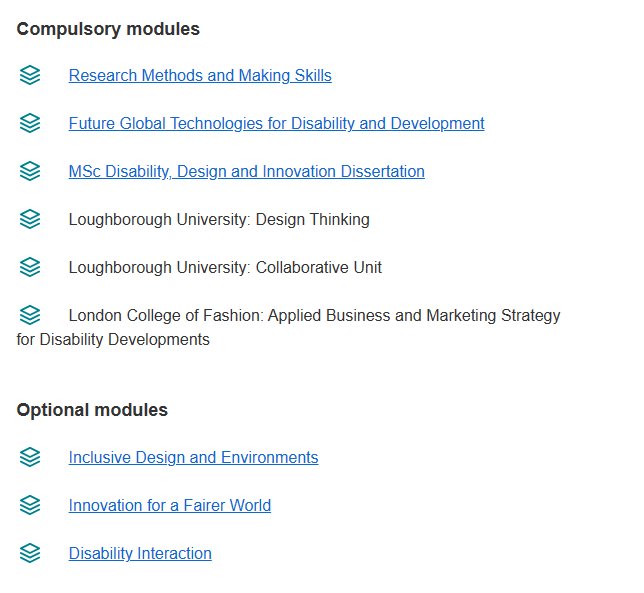Screen dimensions: 644x593
Task: Click the stack icon beside Collaborative Unit
Action: point(30,267)
